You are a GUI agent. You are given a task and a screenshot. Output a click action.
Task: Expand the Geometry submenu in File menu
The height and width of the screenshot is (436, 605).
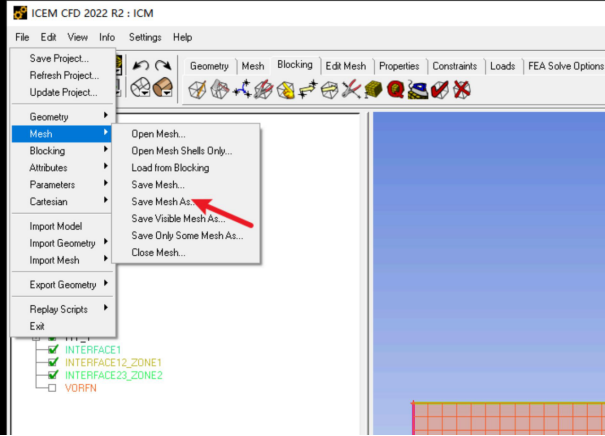click(63, 117)
